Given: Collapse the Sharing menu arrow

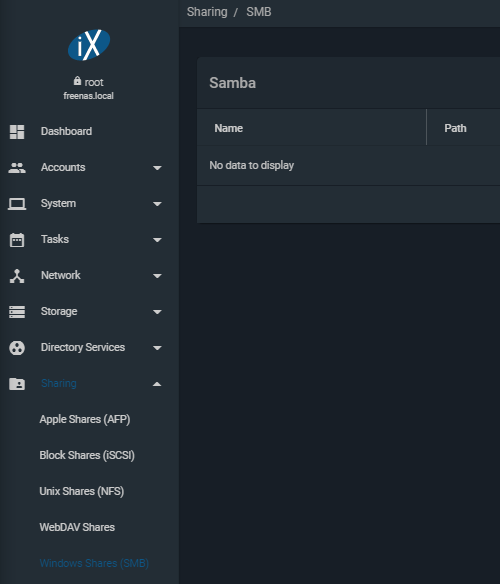Looking at the screenshot, I should point(157,384).
